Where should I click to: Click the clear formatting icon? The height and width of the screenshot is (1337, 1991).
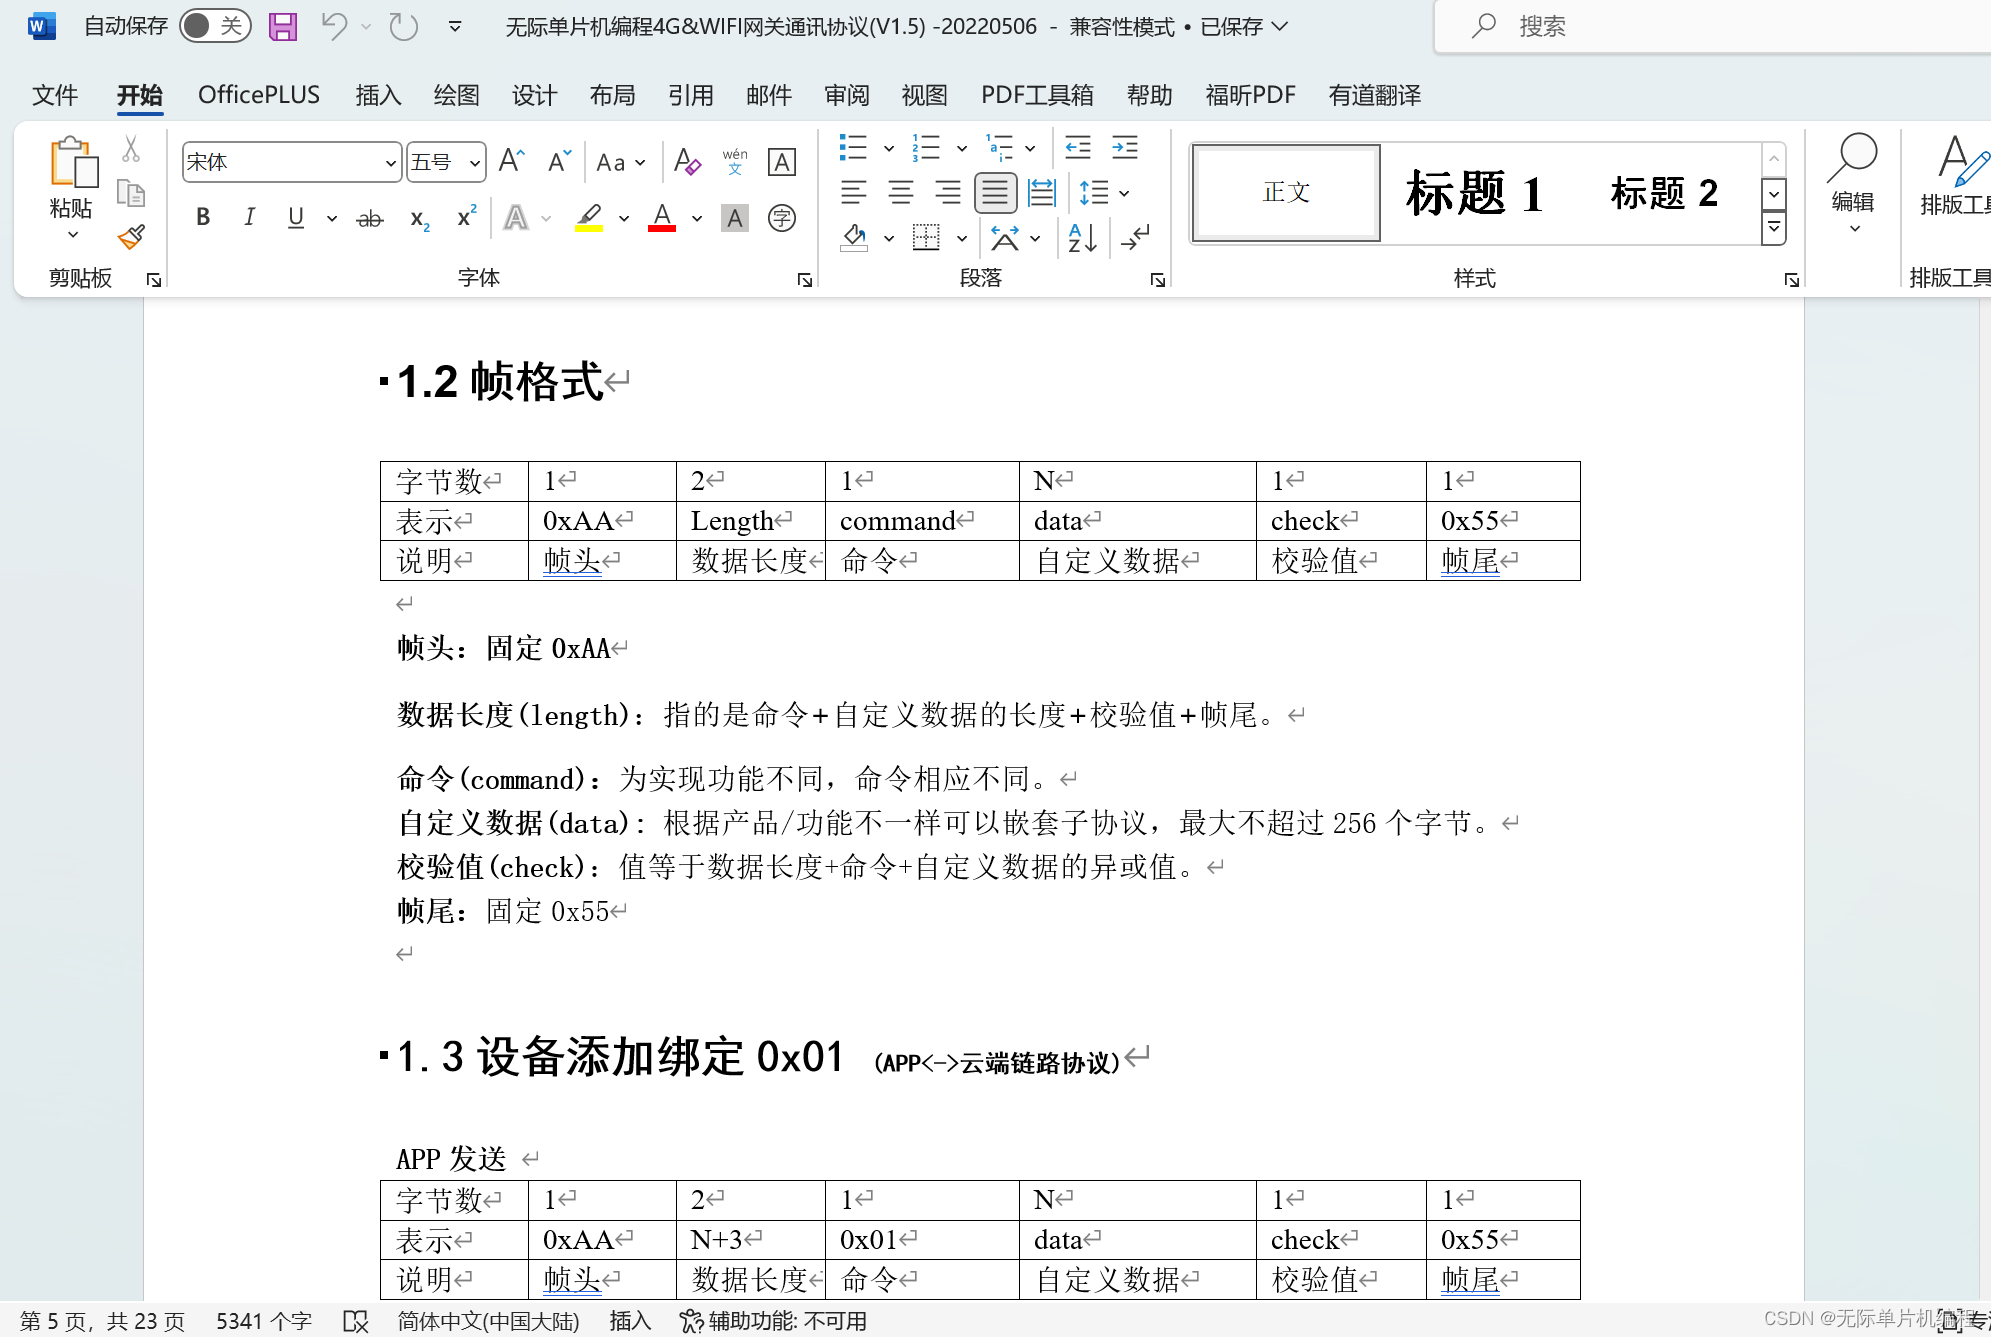(687, 162)
